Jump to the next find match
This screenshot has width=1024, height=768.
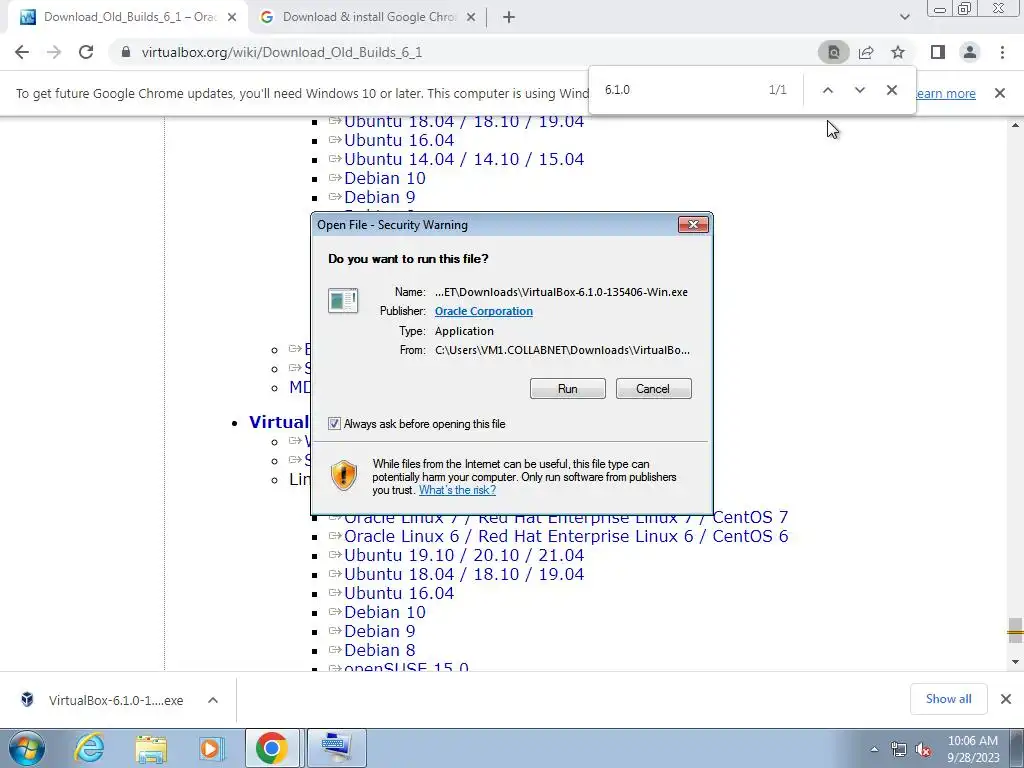pyautogui.click(x=859, y=90)
